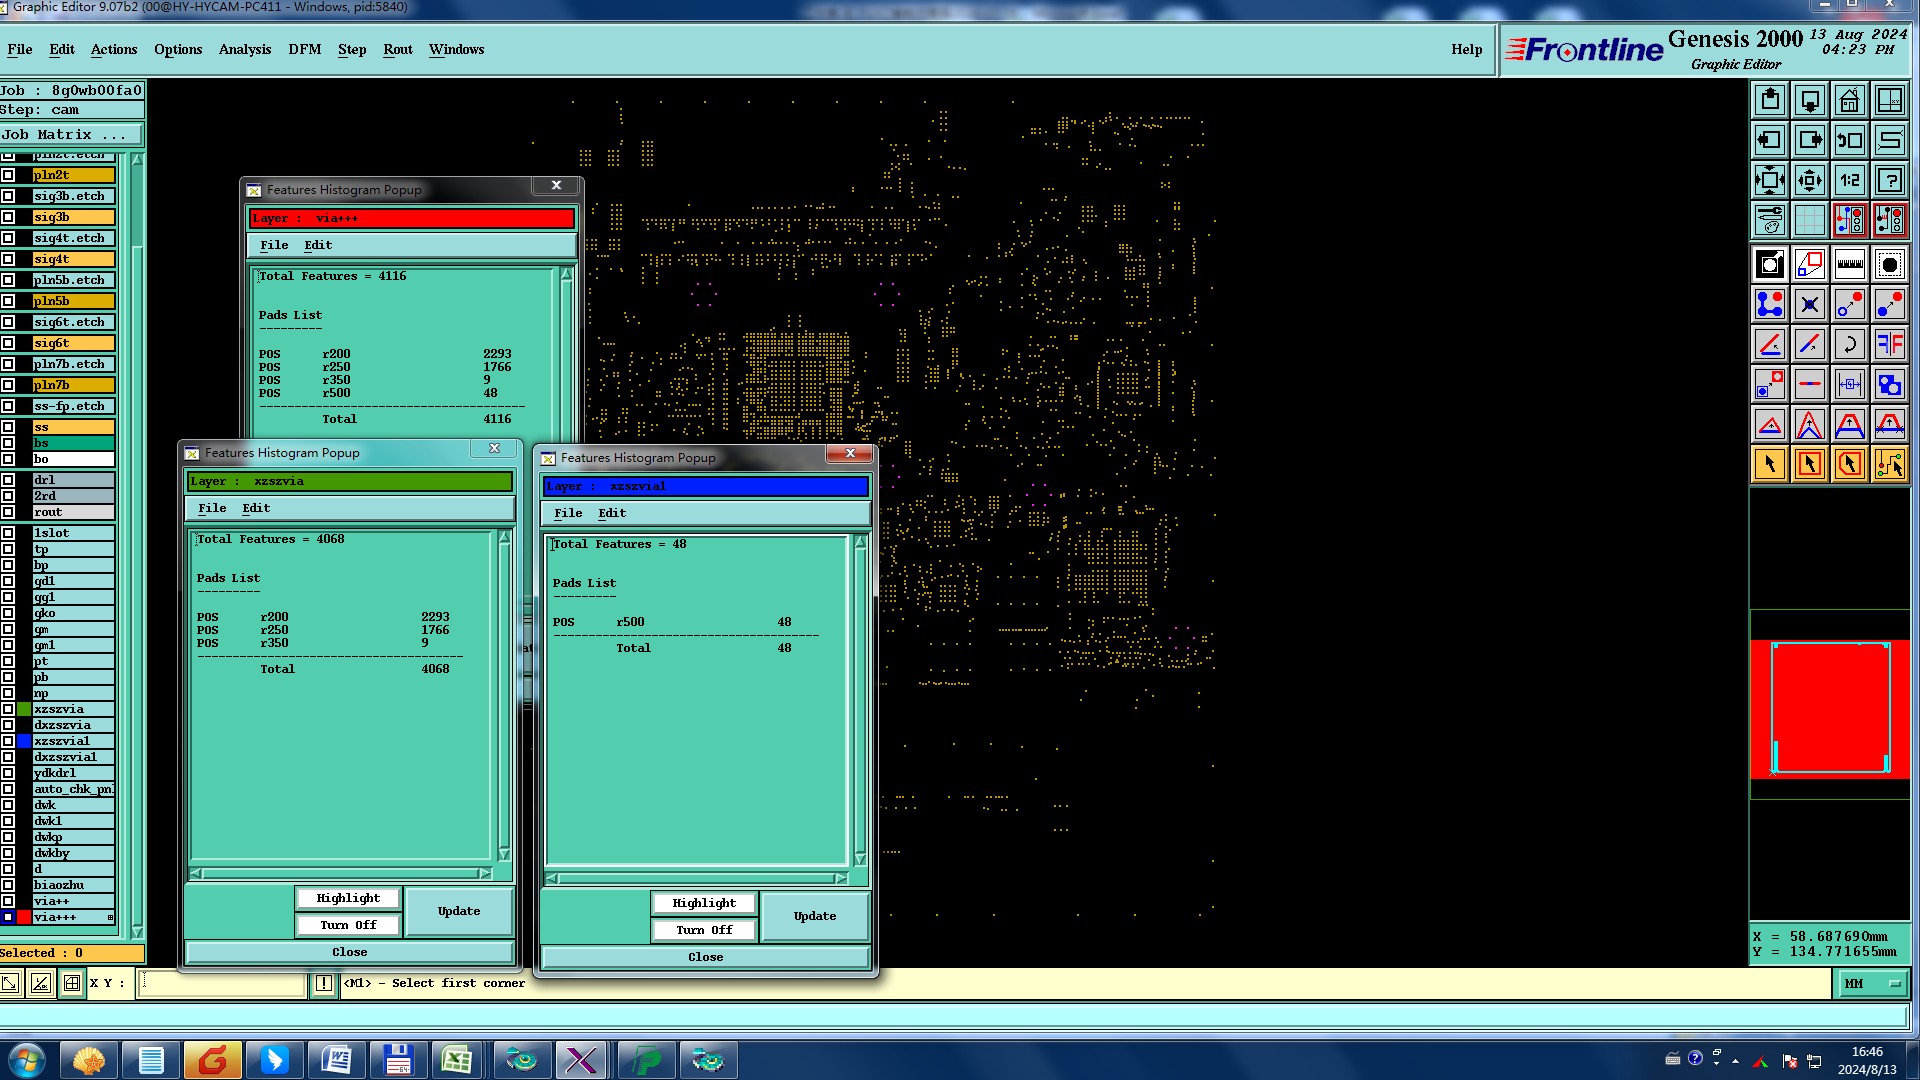Click xzszvia histogram scroll right arrow
Viewport: 1920px width, 1080px height.
coord(485,874)
